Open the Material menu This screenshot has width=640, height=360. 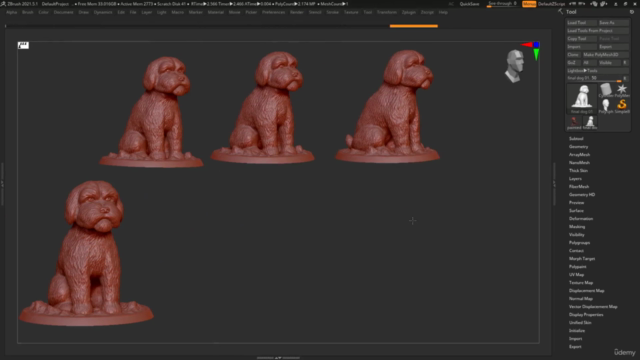216,12
